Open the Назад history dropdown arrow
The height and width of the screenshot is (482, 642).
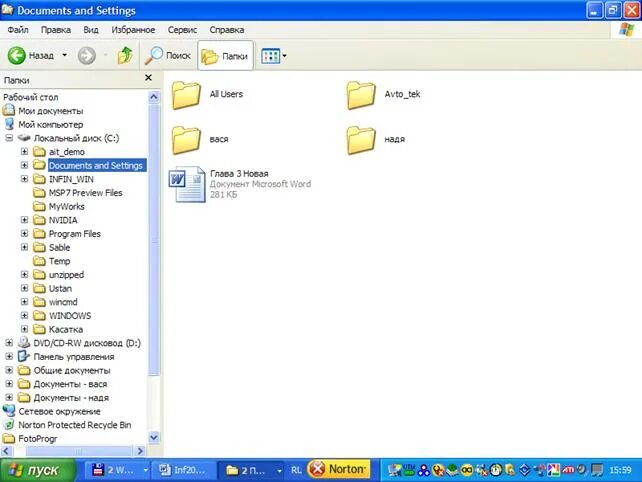pos(64,55)
